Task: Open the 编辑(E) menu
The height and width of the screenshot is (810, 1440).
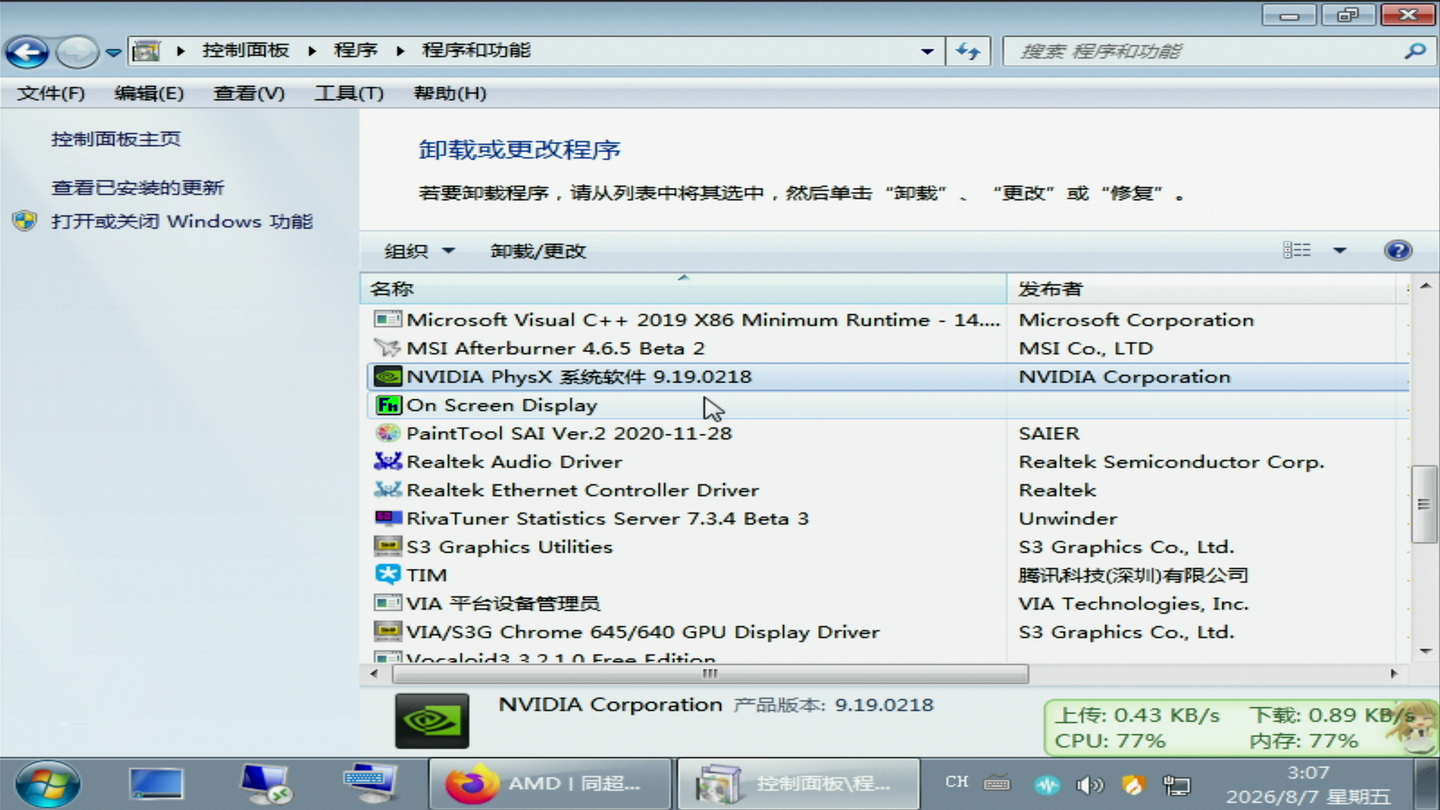Action: tap(149, 93)
